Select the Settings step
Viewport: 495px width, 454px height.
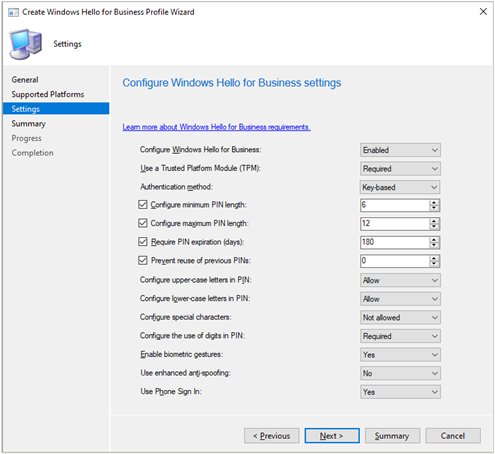[x=56, y=109]
